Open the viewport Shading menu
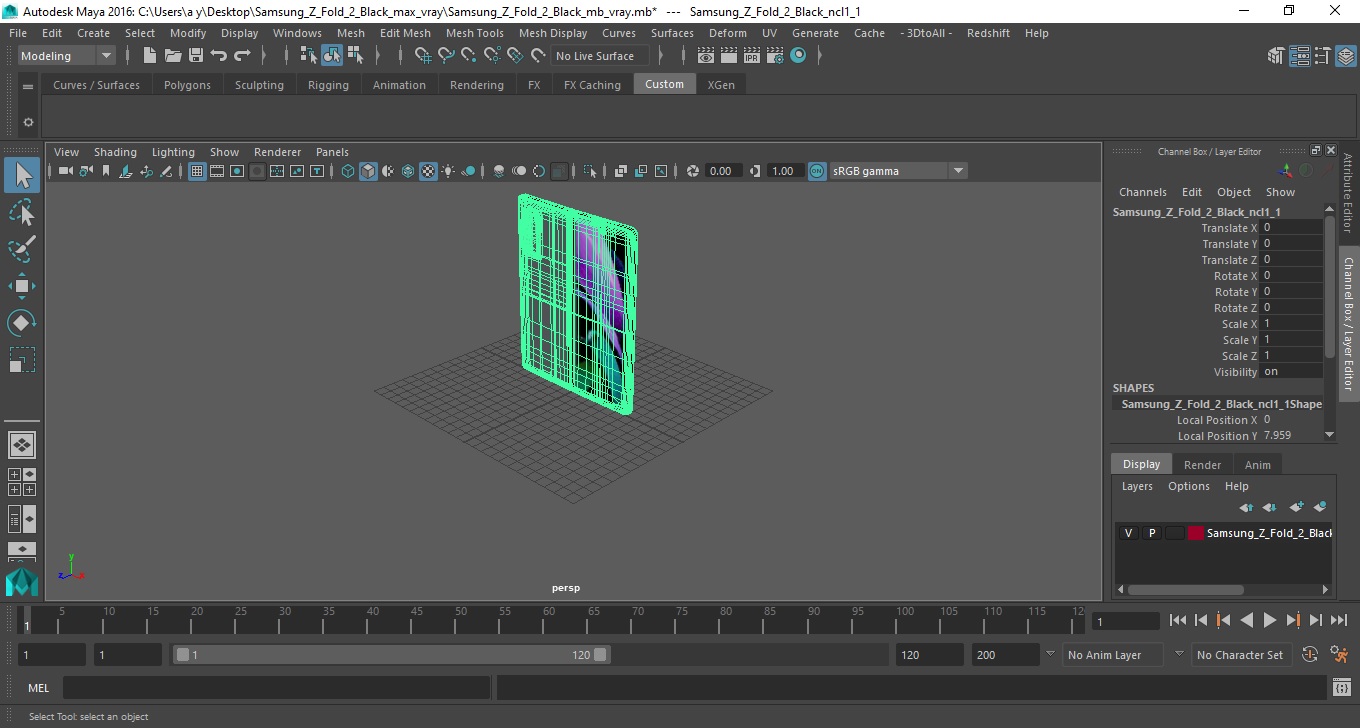 click(115, 152)
